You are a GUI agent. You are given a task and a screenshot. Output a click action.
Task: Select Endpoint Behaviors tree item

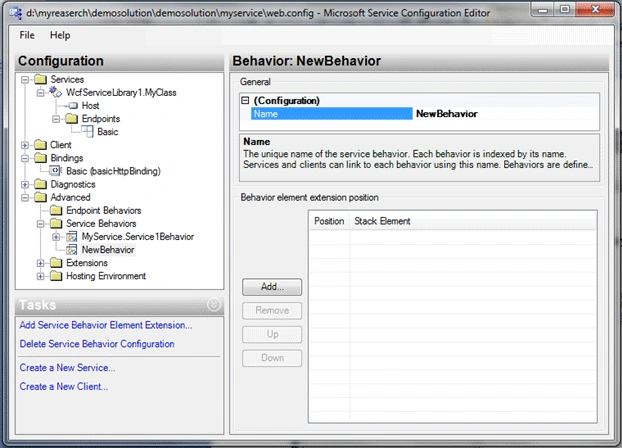click(104, 210)
